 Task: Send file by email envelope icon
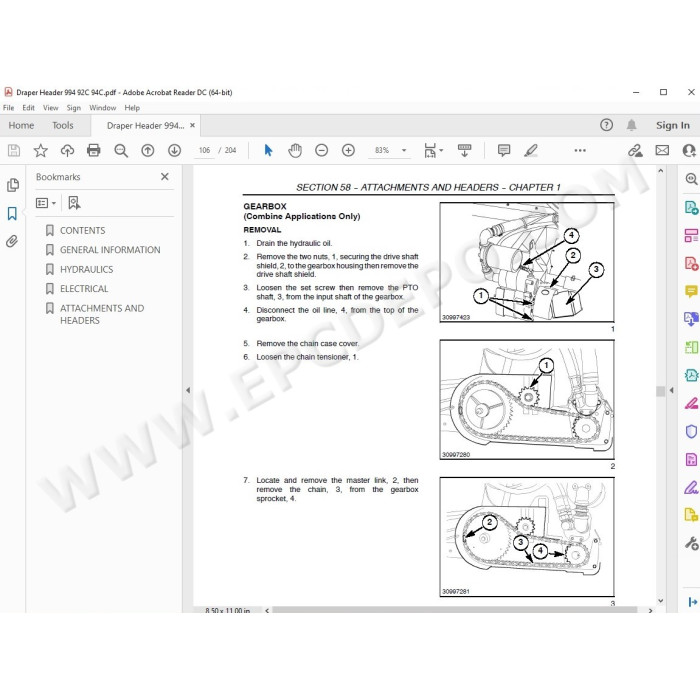pyautogui.click(x=662, y=150)
